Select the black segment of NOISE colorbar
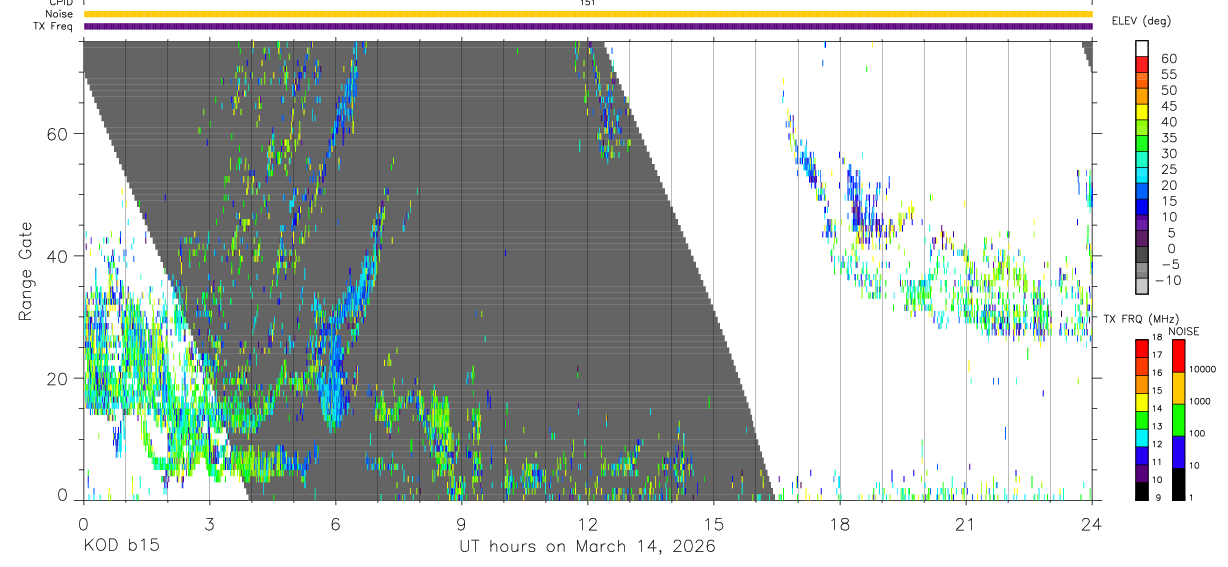The width and height of the screenshot is (1228, 567). 1178,484
